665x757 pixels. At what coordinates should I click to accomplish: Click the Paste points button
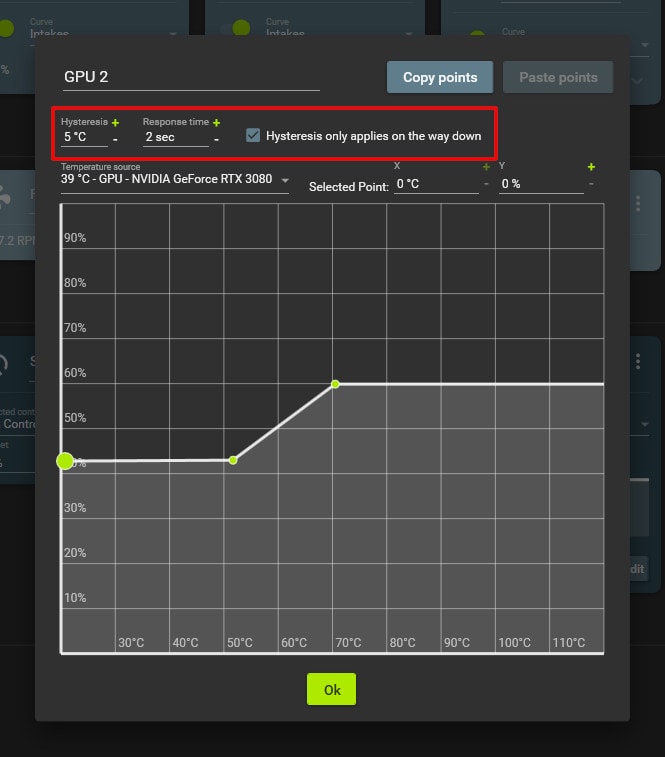[558, 77]
